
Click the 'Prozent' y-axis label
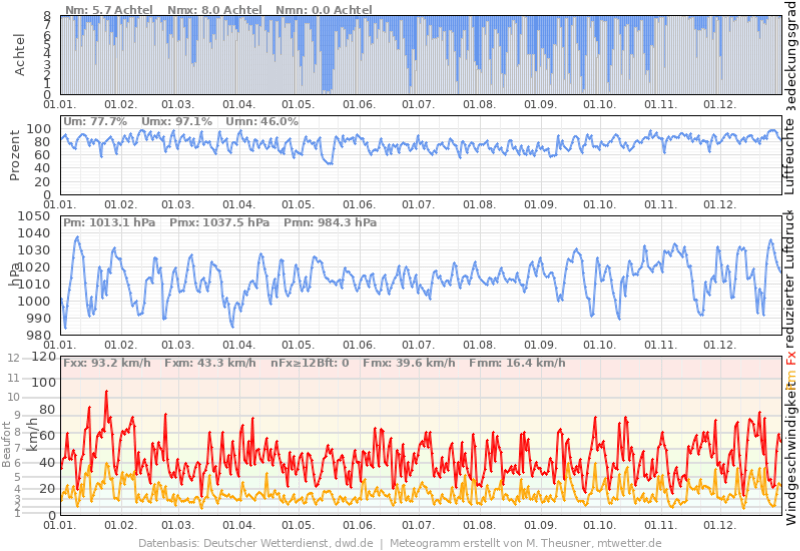15,155
